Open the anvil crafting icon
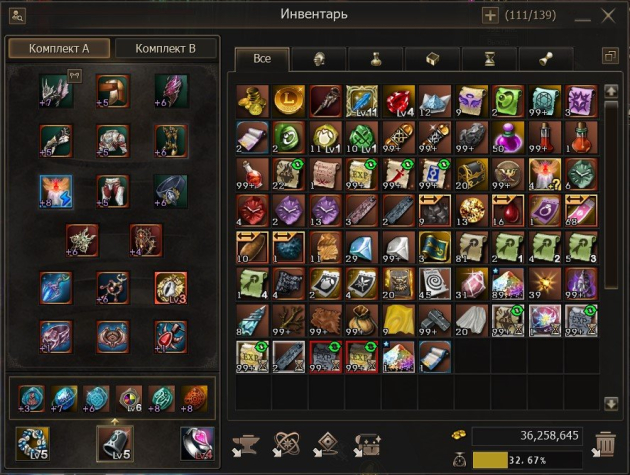Screen dimensions: 630x475 [x=246, y=445]
